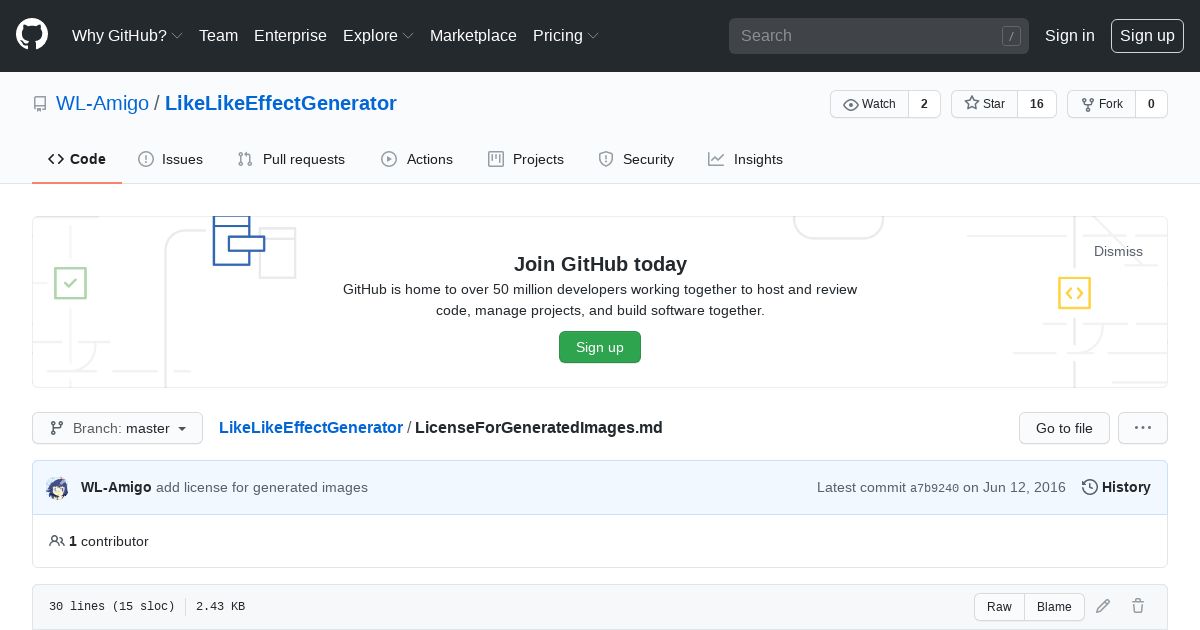This screenshot has width=1200, height=630.
Task: Star the LikeLikeEffectGenerator repository
Action: [984, 104]
